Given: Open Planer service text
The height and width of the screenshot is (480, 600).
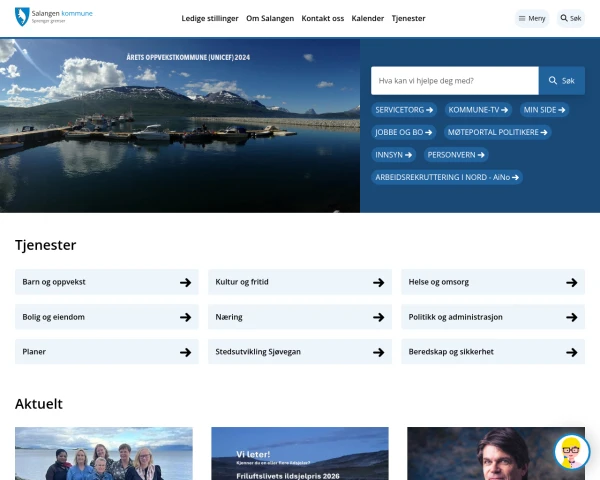Looking at the screenshot, I should tap(34, 352).
